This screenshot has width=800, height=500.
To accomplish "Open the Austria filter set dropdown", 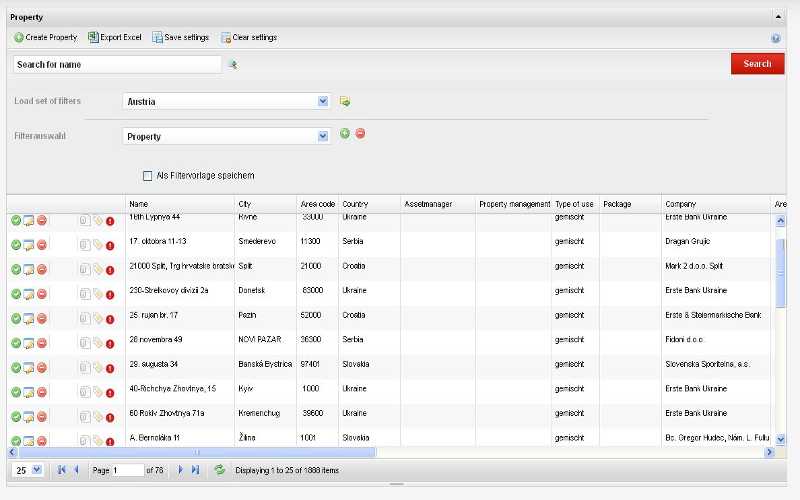I will 323,101.
